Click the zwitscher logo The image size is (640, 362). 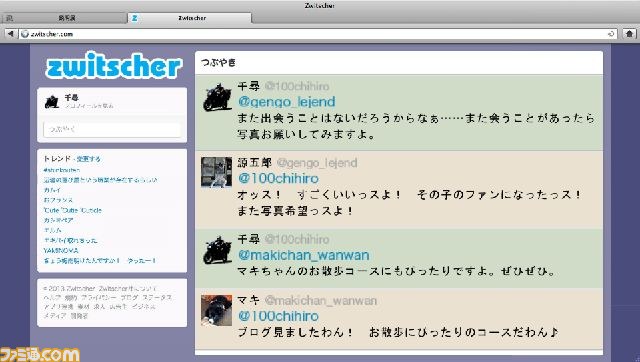(x=113, y=65)
